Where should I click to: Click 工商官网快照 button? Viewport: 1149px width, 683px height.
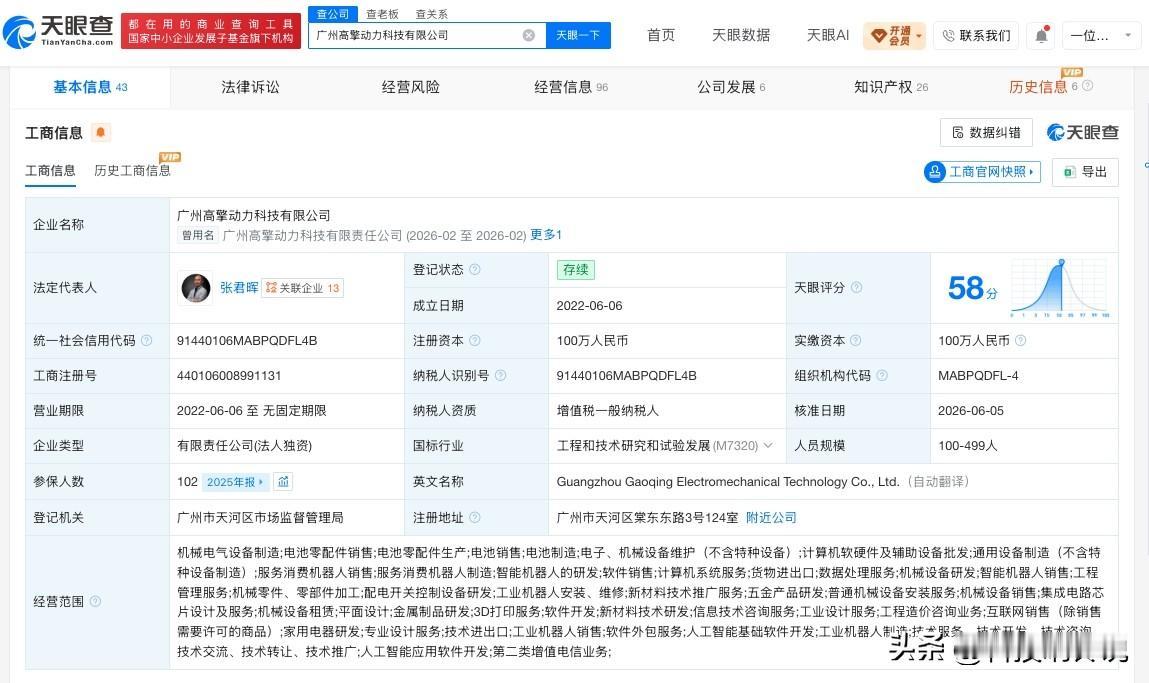[x=983, y=171]
